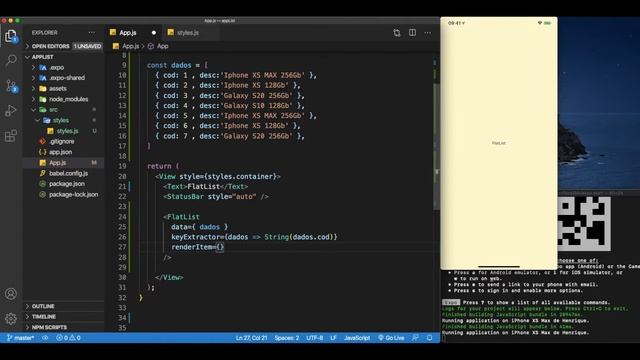Split the editor to the right

pyautogui.click(x=412, y=33)
